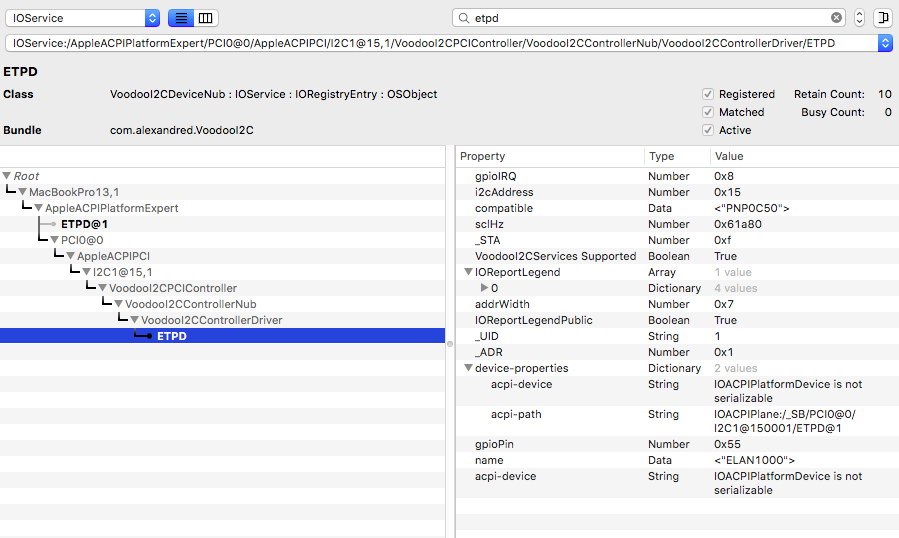Image resolution: width=899 pixels, height=538 pixels.
Task: Toggle the Matched checkbox
Action: pos(708,112)
